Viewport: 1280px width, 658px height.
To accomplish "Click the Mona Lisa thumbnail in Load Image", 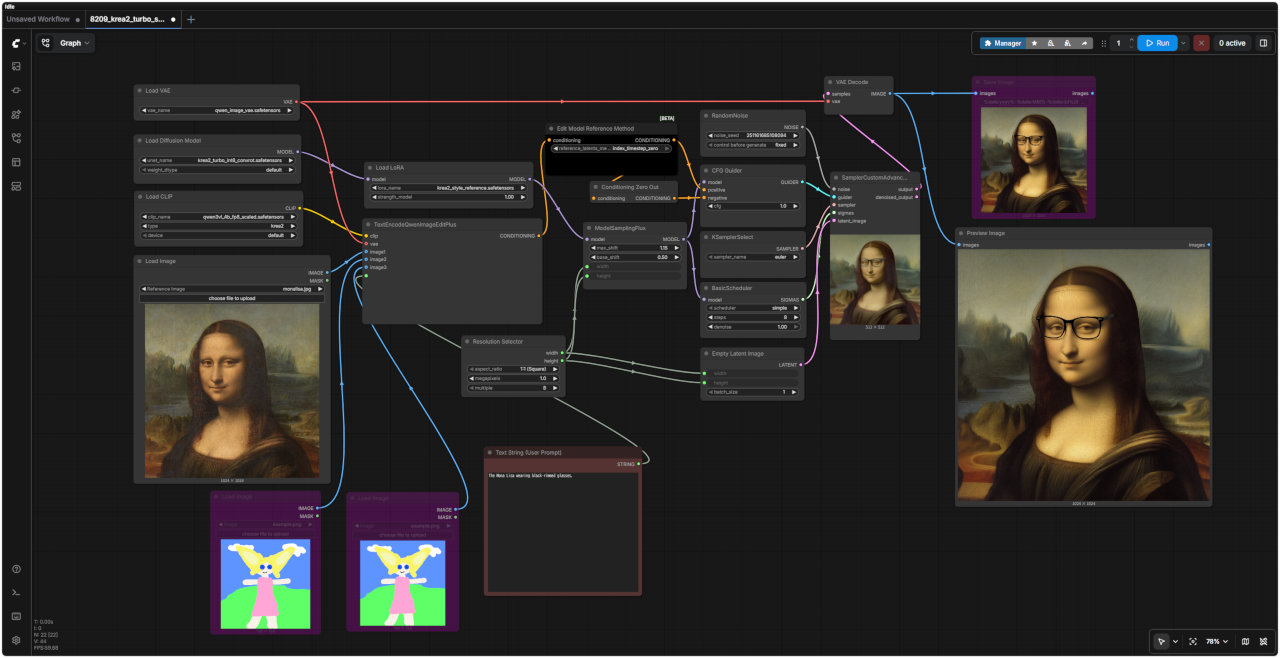I will (x=232, y=390).
